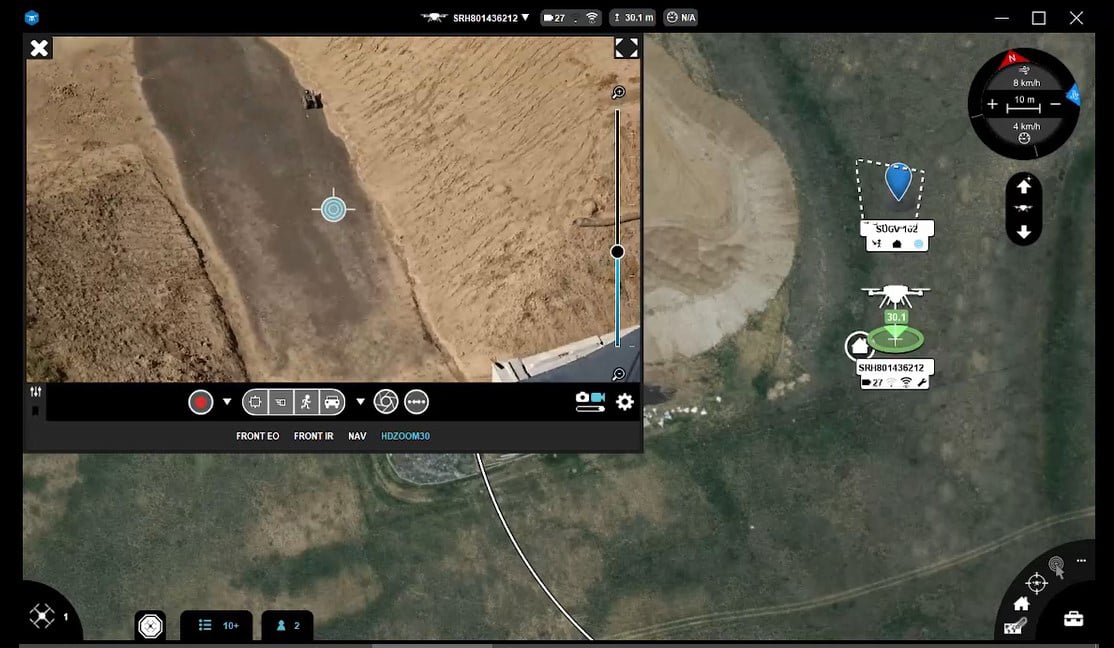Select the drone aircraft icon on map
Image resolution: width=1114 pixels, height=648 pixels.
point(896,294)
